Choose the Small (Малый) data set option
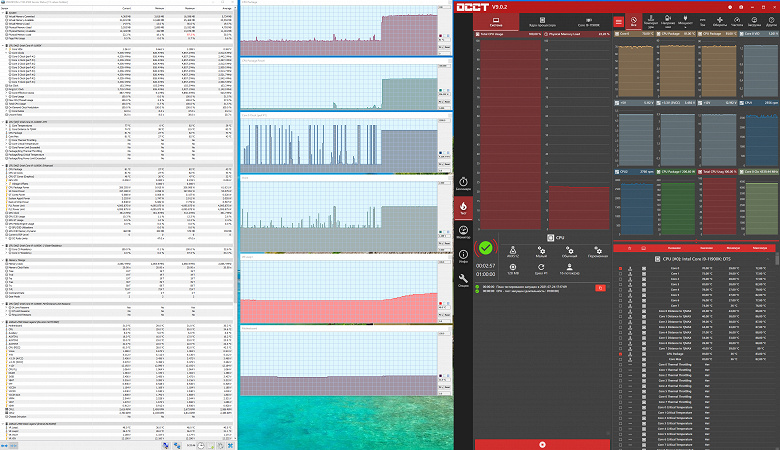 (x=541, y=252)
